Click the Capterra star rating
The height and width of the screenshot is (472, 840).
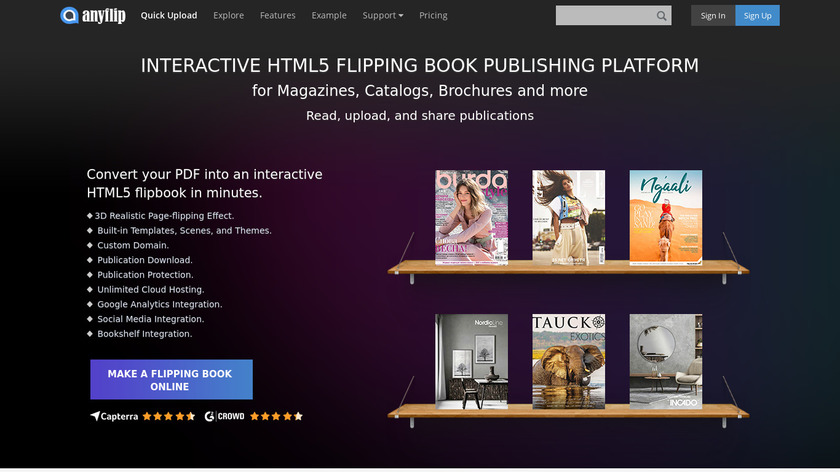click(169, 416)
